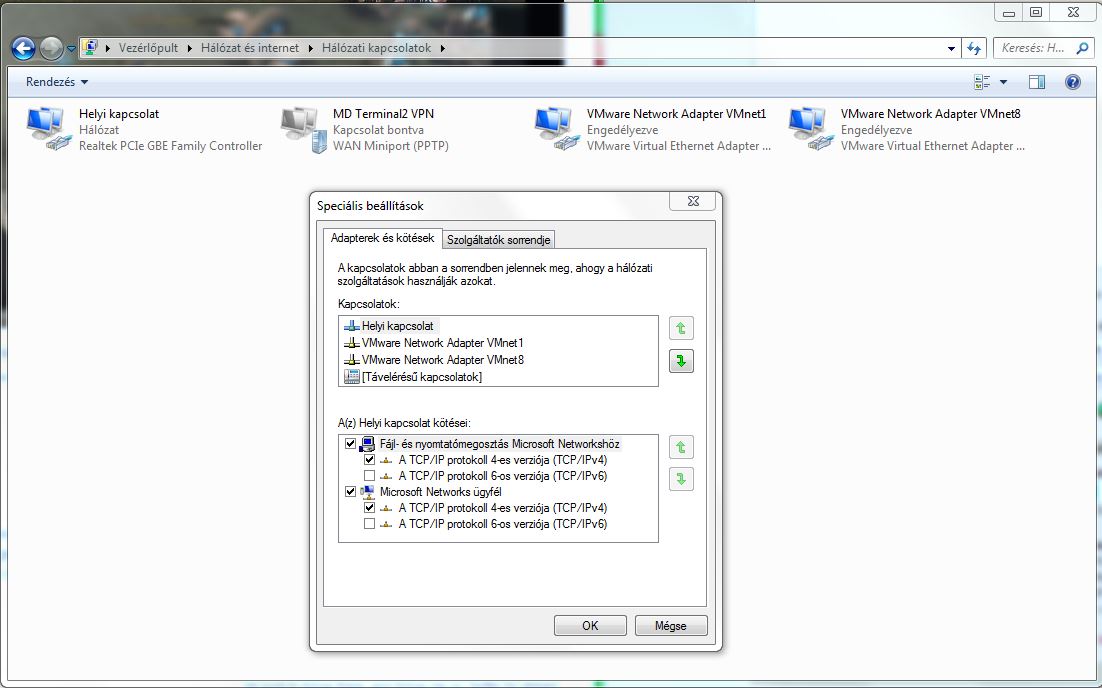Open the recent pages dropdown arrow
The image size is (1102, 688).
pyautogui.click(x=71, y=49)
